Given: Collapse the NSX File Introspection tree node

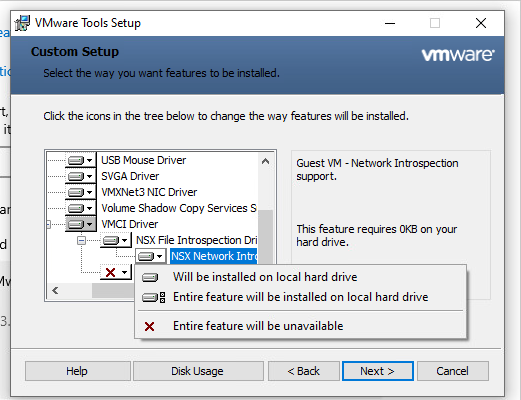Looking at the screenshot, I should click(81, 240).
